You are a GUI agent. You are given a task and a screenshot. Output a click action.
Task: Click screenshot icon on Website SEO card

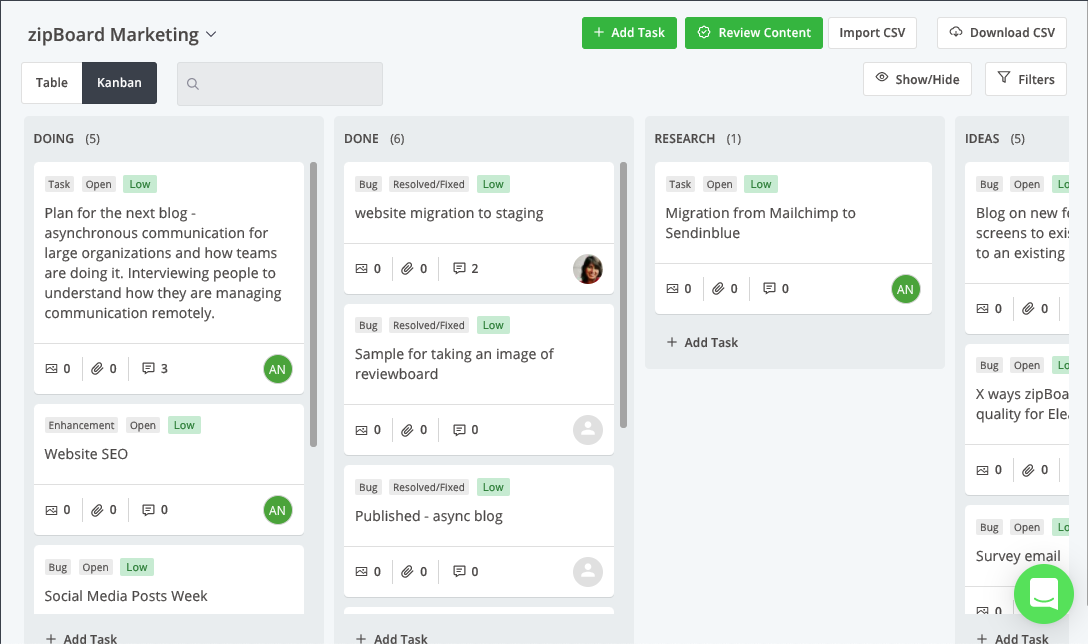tap(51, 510)
